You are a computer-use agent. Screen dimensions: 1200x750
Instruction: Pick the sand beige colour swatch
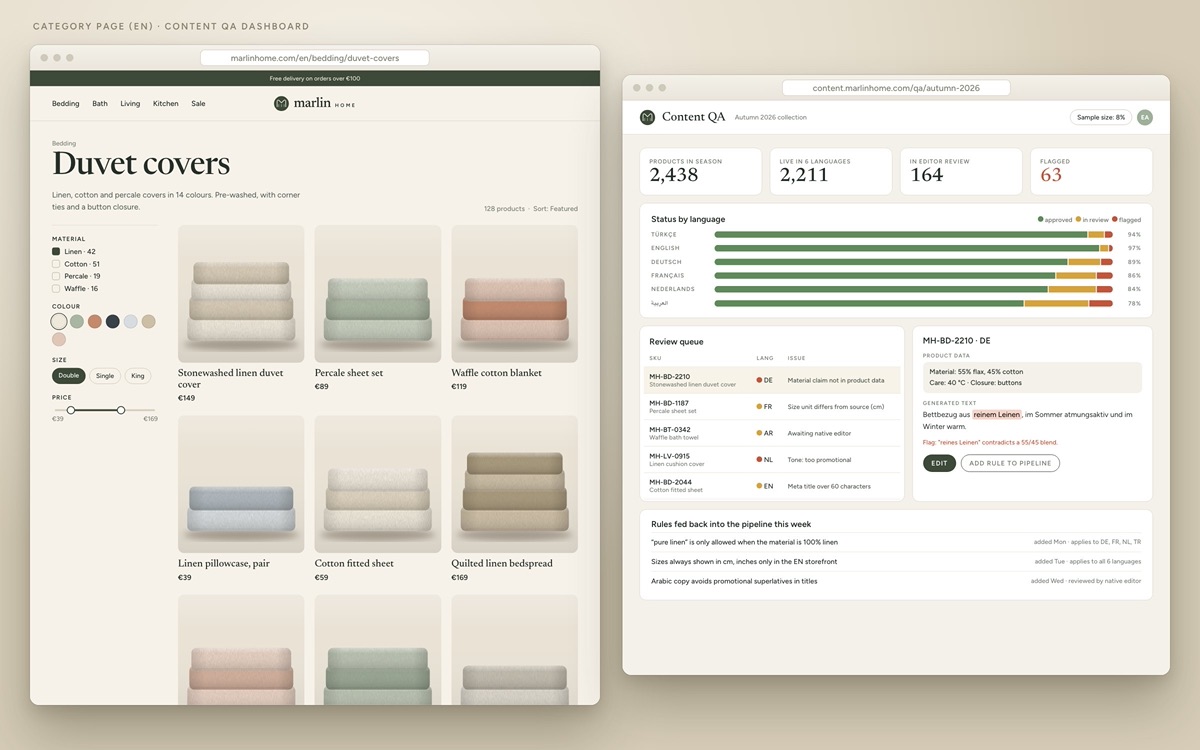pos(149,321)
